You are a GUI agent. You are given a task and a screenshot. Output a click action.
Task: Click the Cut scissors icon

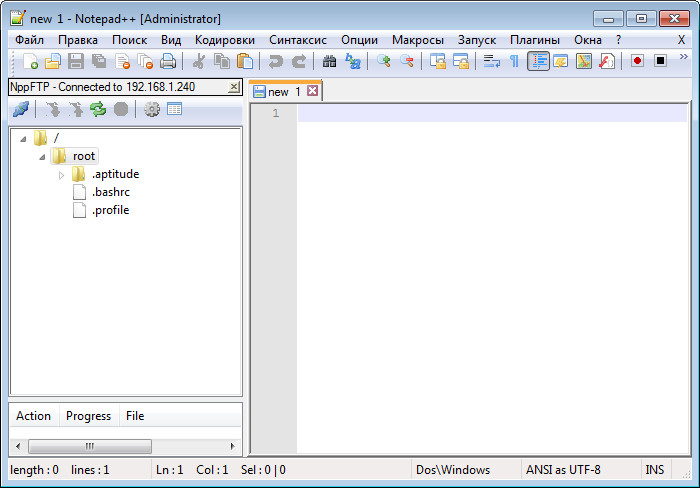[198, 61]
